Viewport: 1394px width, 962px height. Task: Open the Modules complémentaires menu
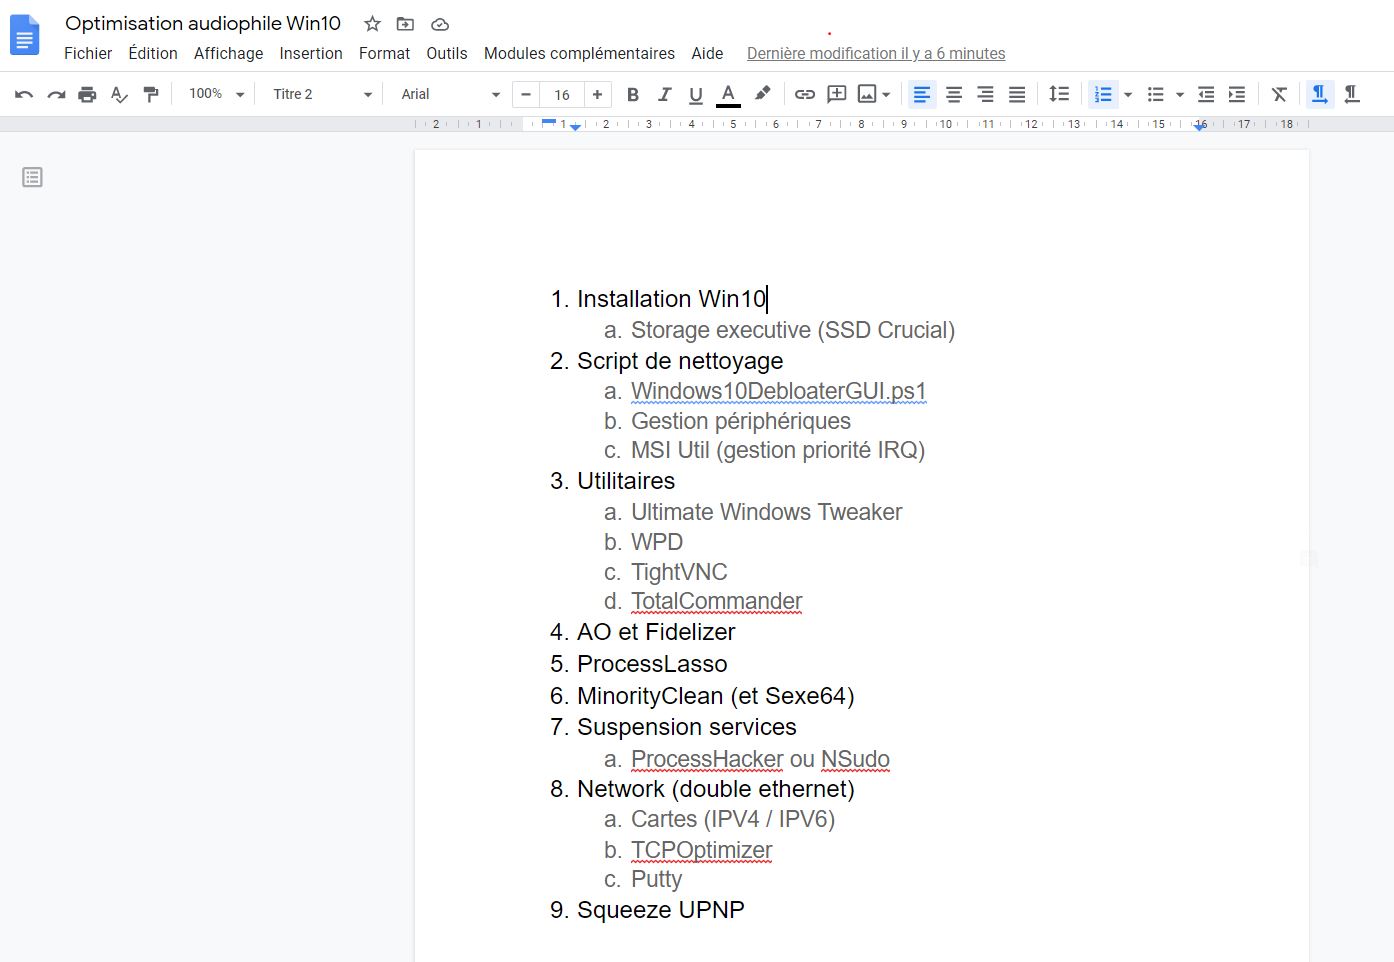pos(579,53)
